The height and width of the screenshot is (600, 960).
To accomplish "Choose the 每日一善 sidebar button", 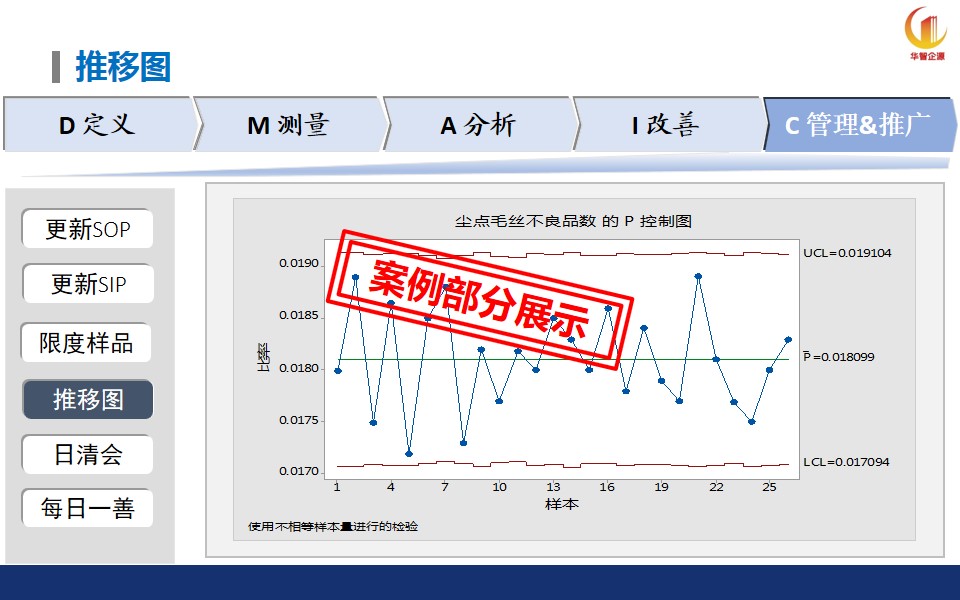I will [x=87, y=509].
